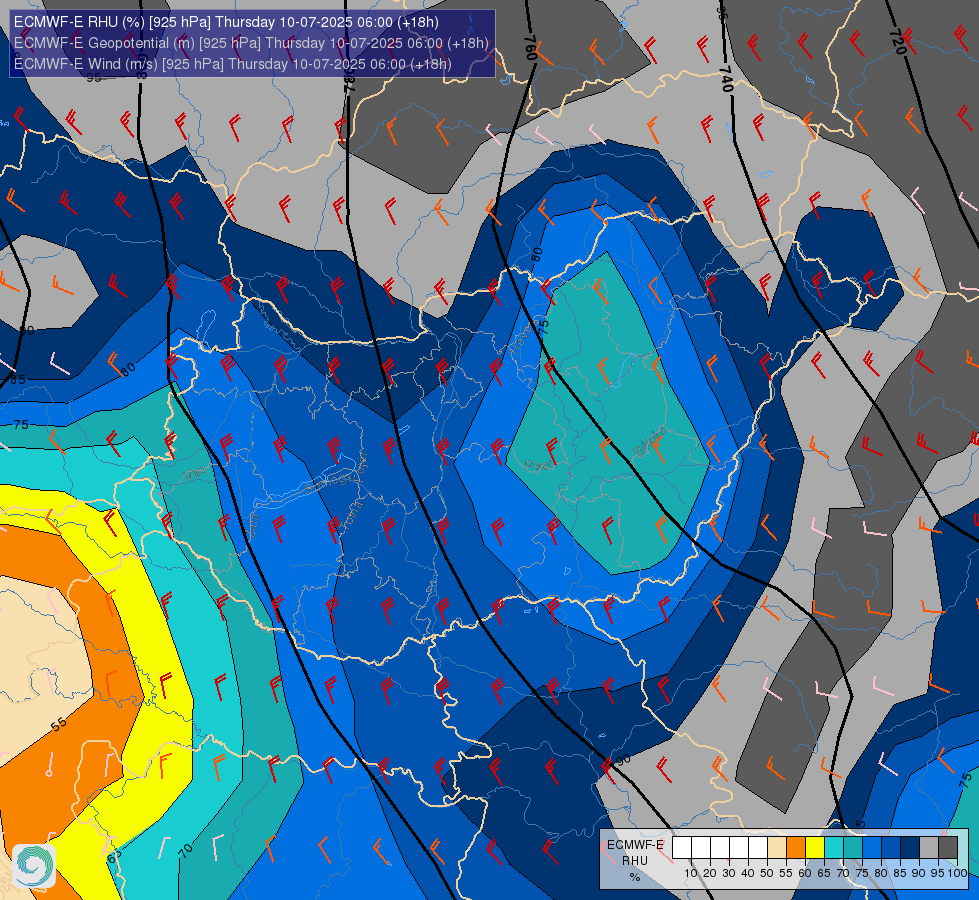Select the white 40–50 legend swatch
The height and width of the screenshot is (900, 979).
click(757, 848)
